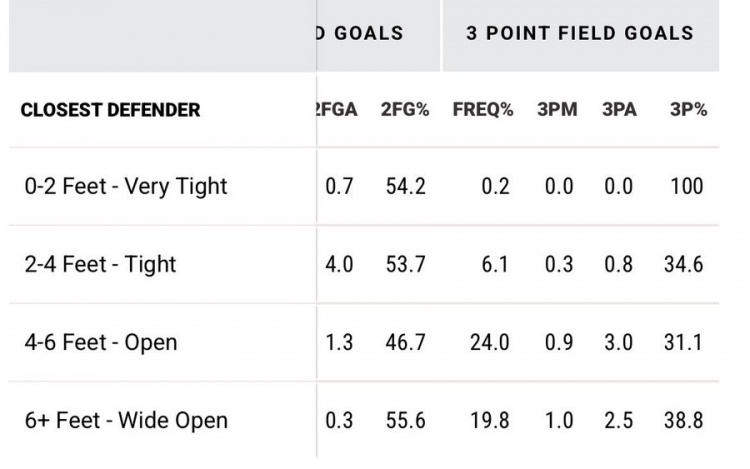
Task: Click the 3PA column header
Action: [x=619, y=110]
